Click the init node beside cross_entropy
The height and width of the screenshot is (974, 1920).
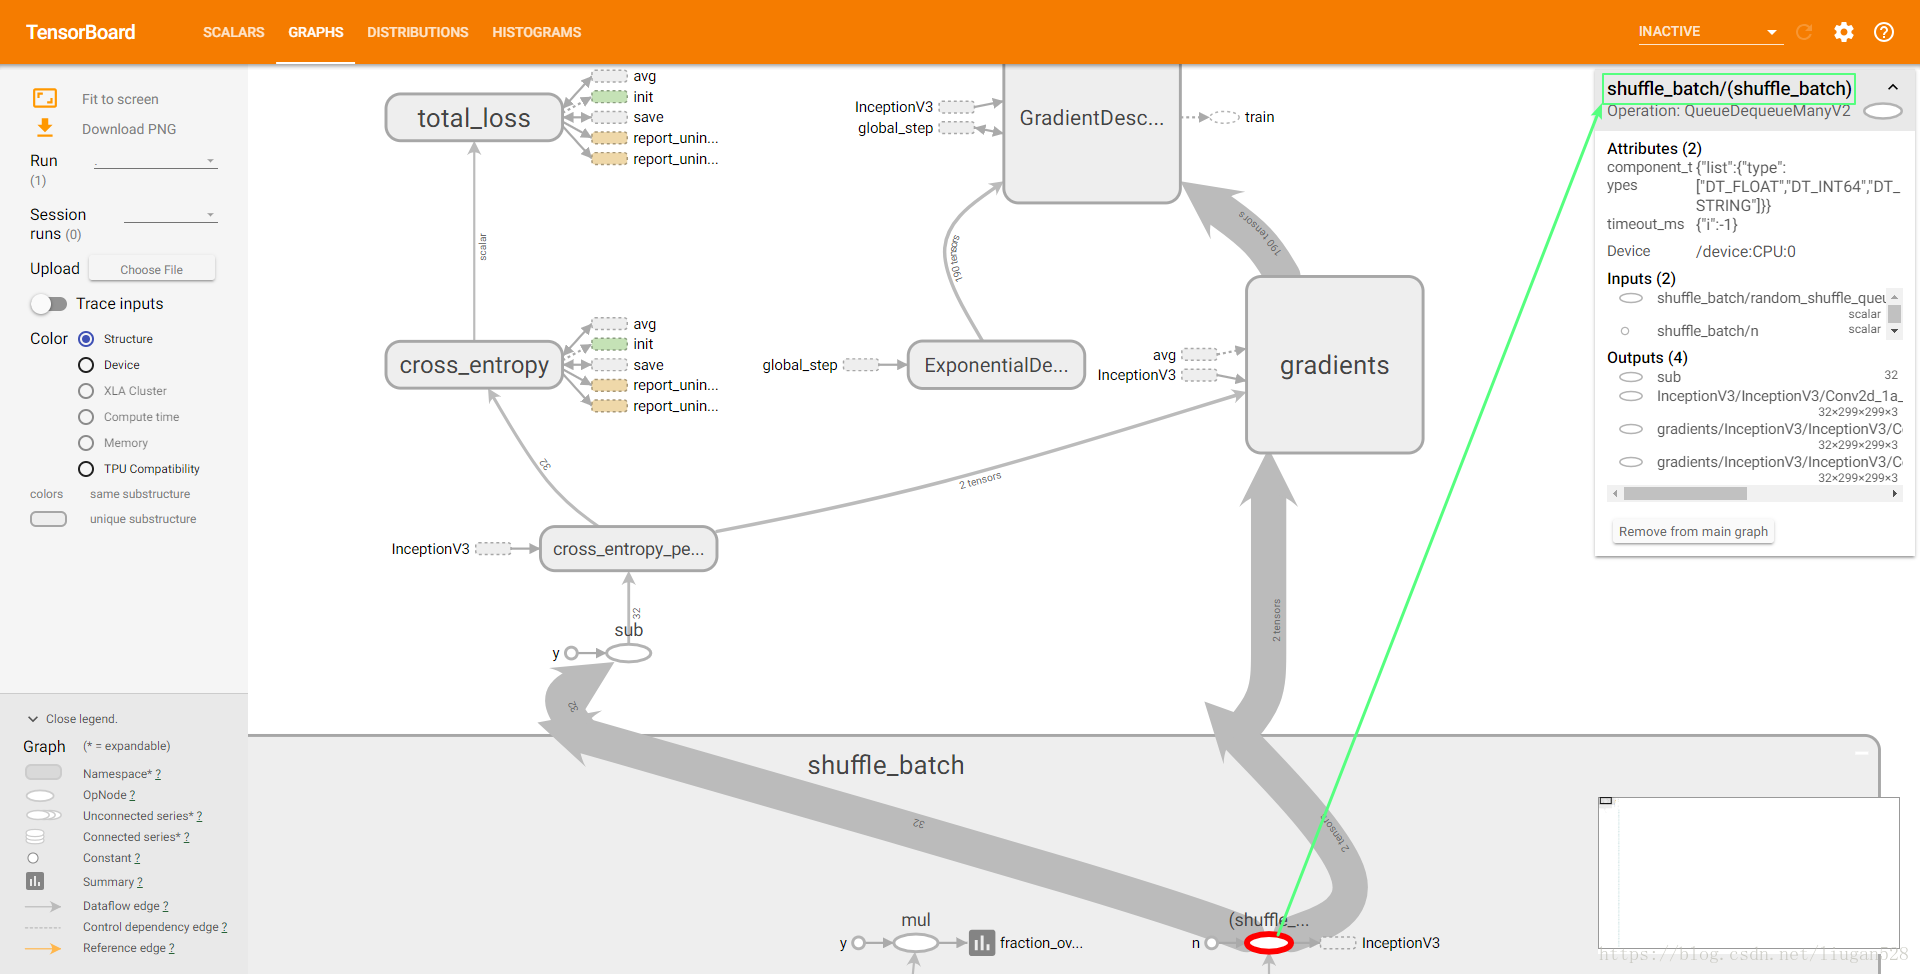[x=610, y=344]
